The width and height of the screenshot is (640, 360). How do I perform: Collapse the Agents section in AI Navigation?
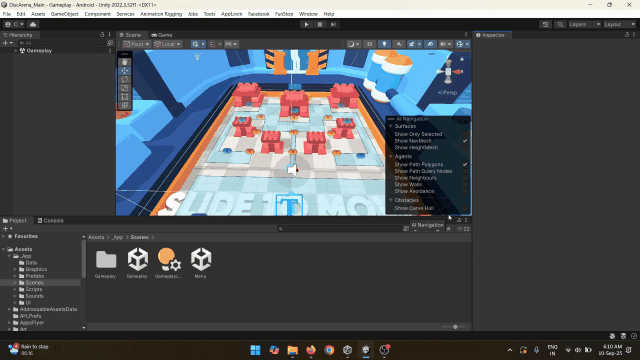click(391, 156)
